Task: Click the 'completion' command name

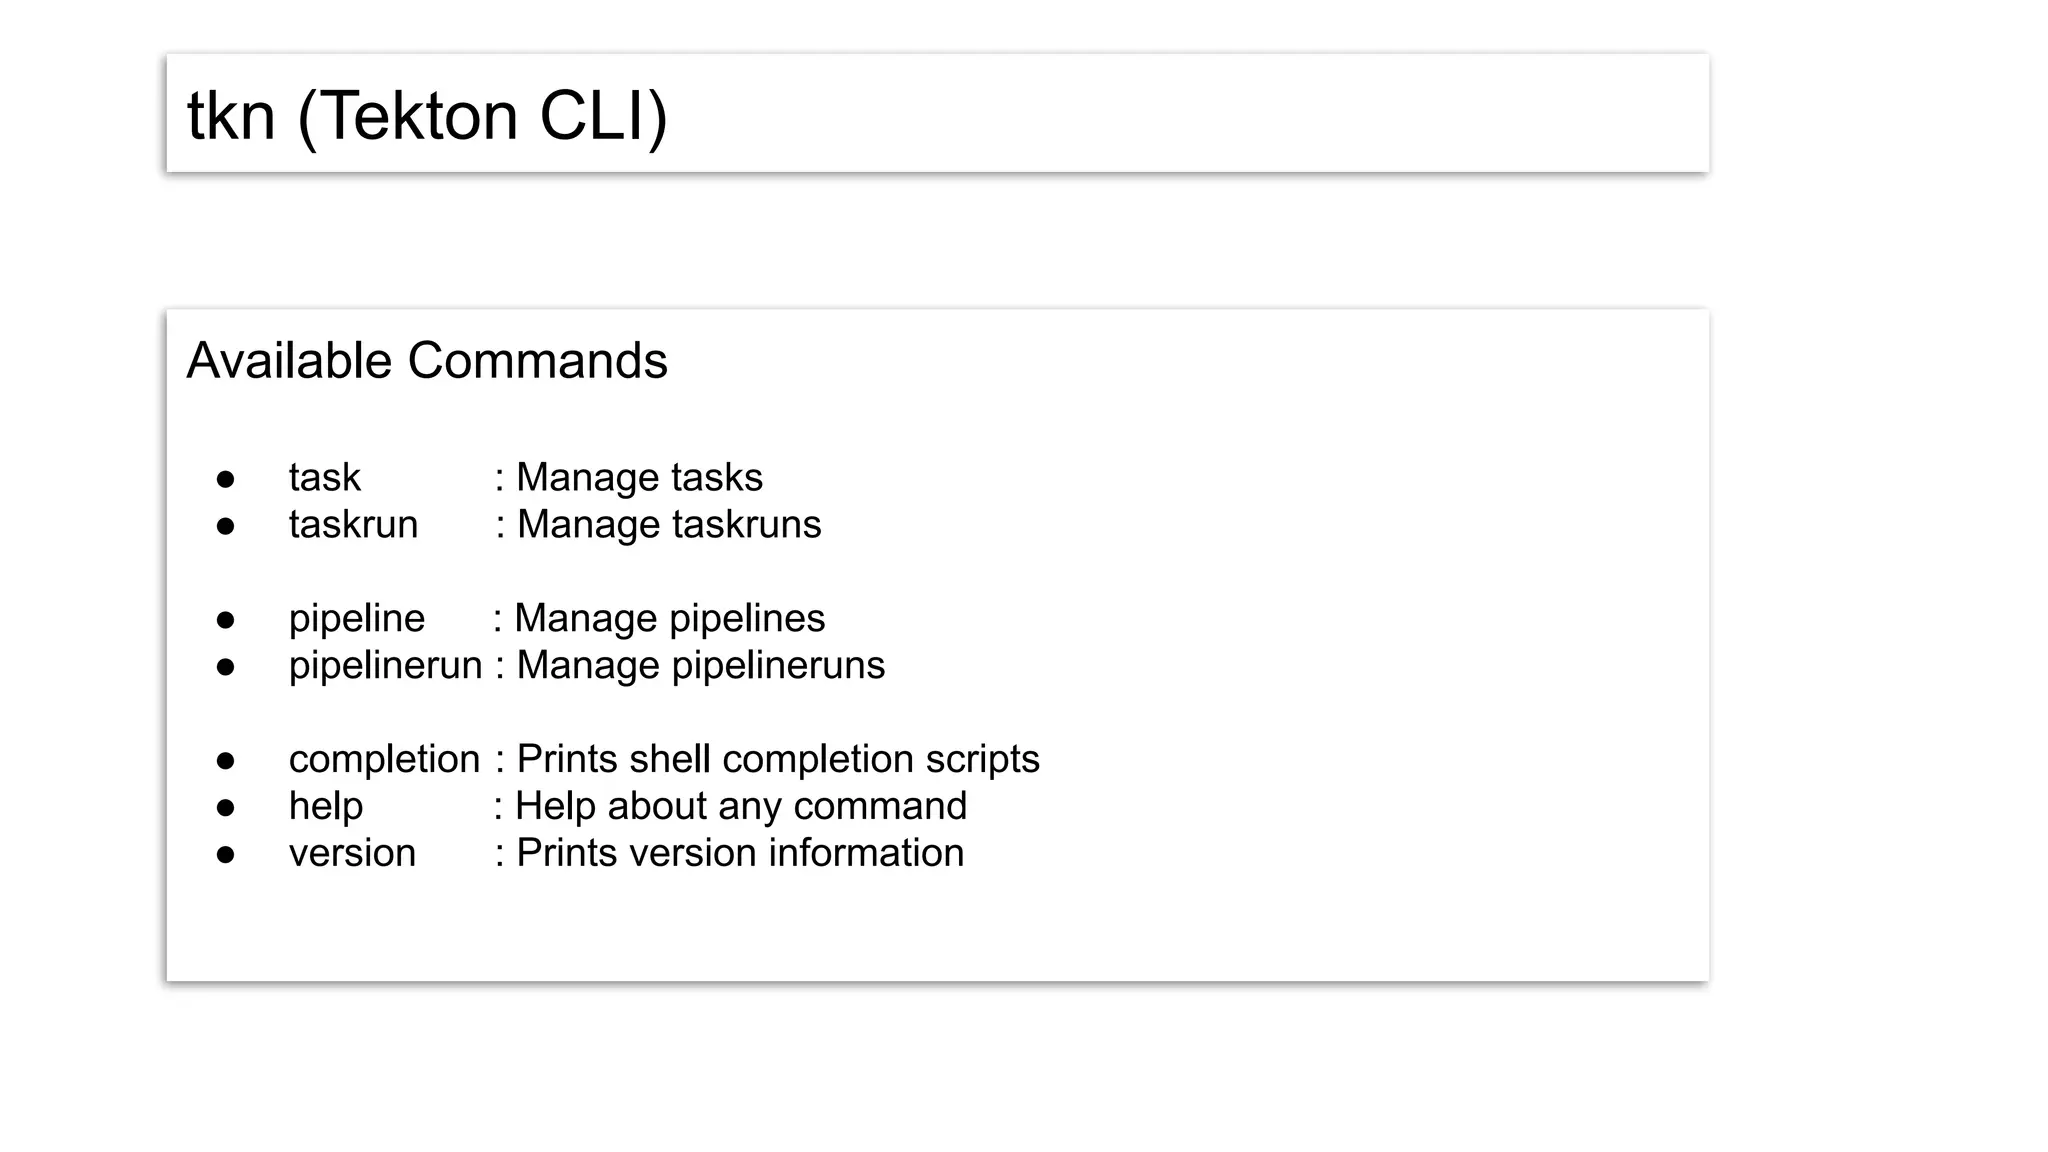Action: click(384, 760)
